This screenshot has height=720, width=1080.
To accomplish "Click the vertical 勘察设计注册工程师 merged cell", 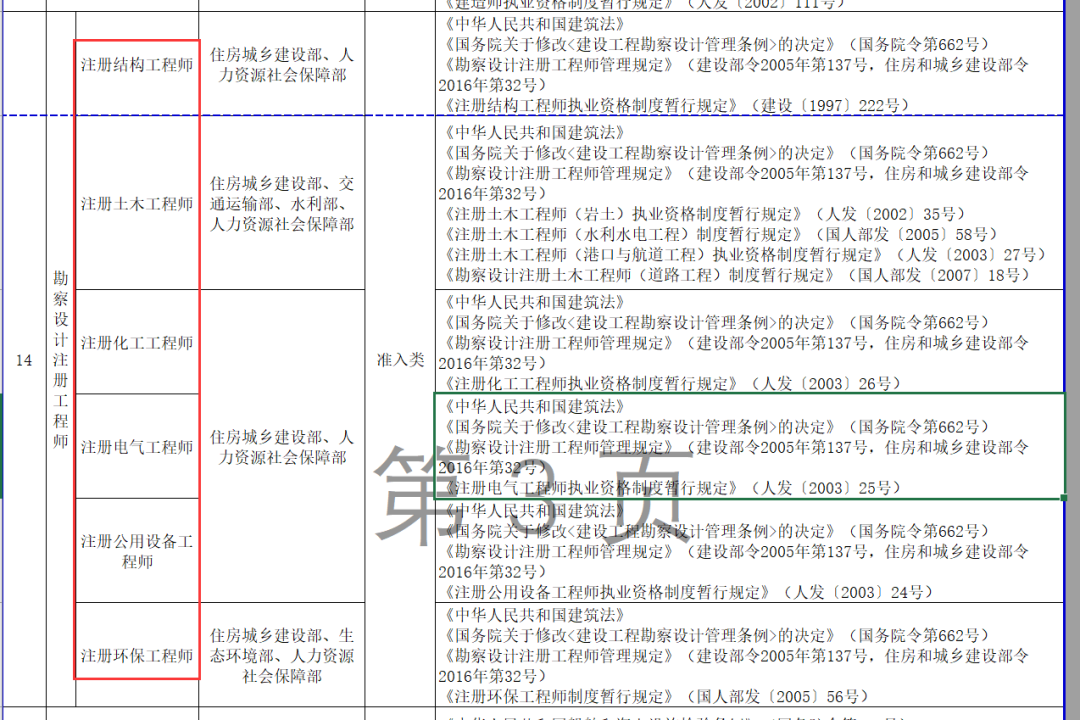I will 61,360.
